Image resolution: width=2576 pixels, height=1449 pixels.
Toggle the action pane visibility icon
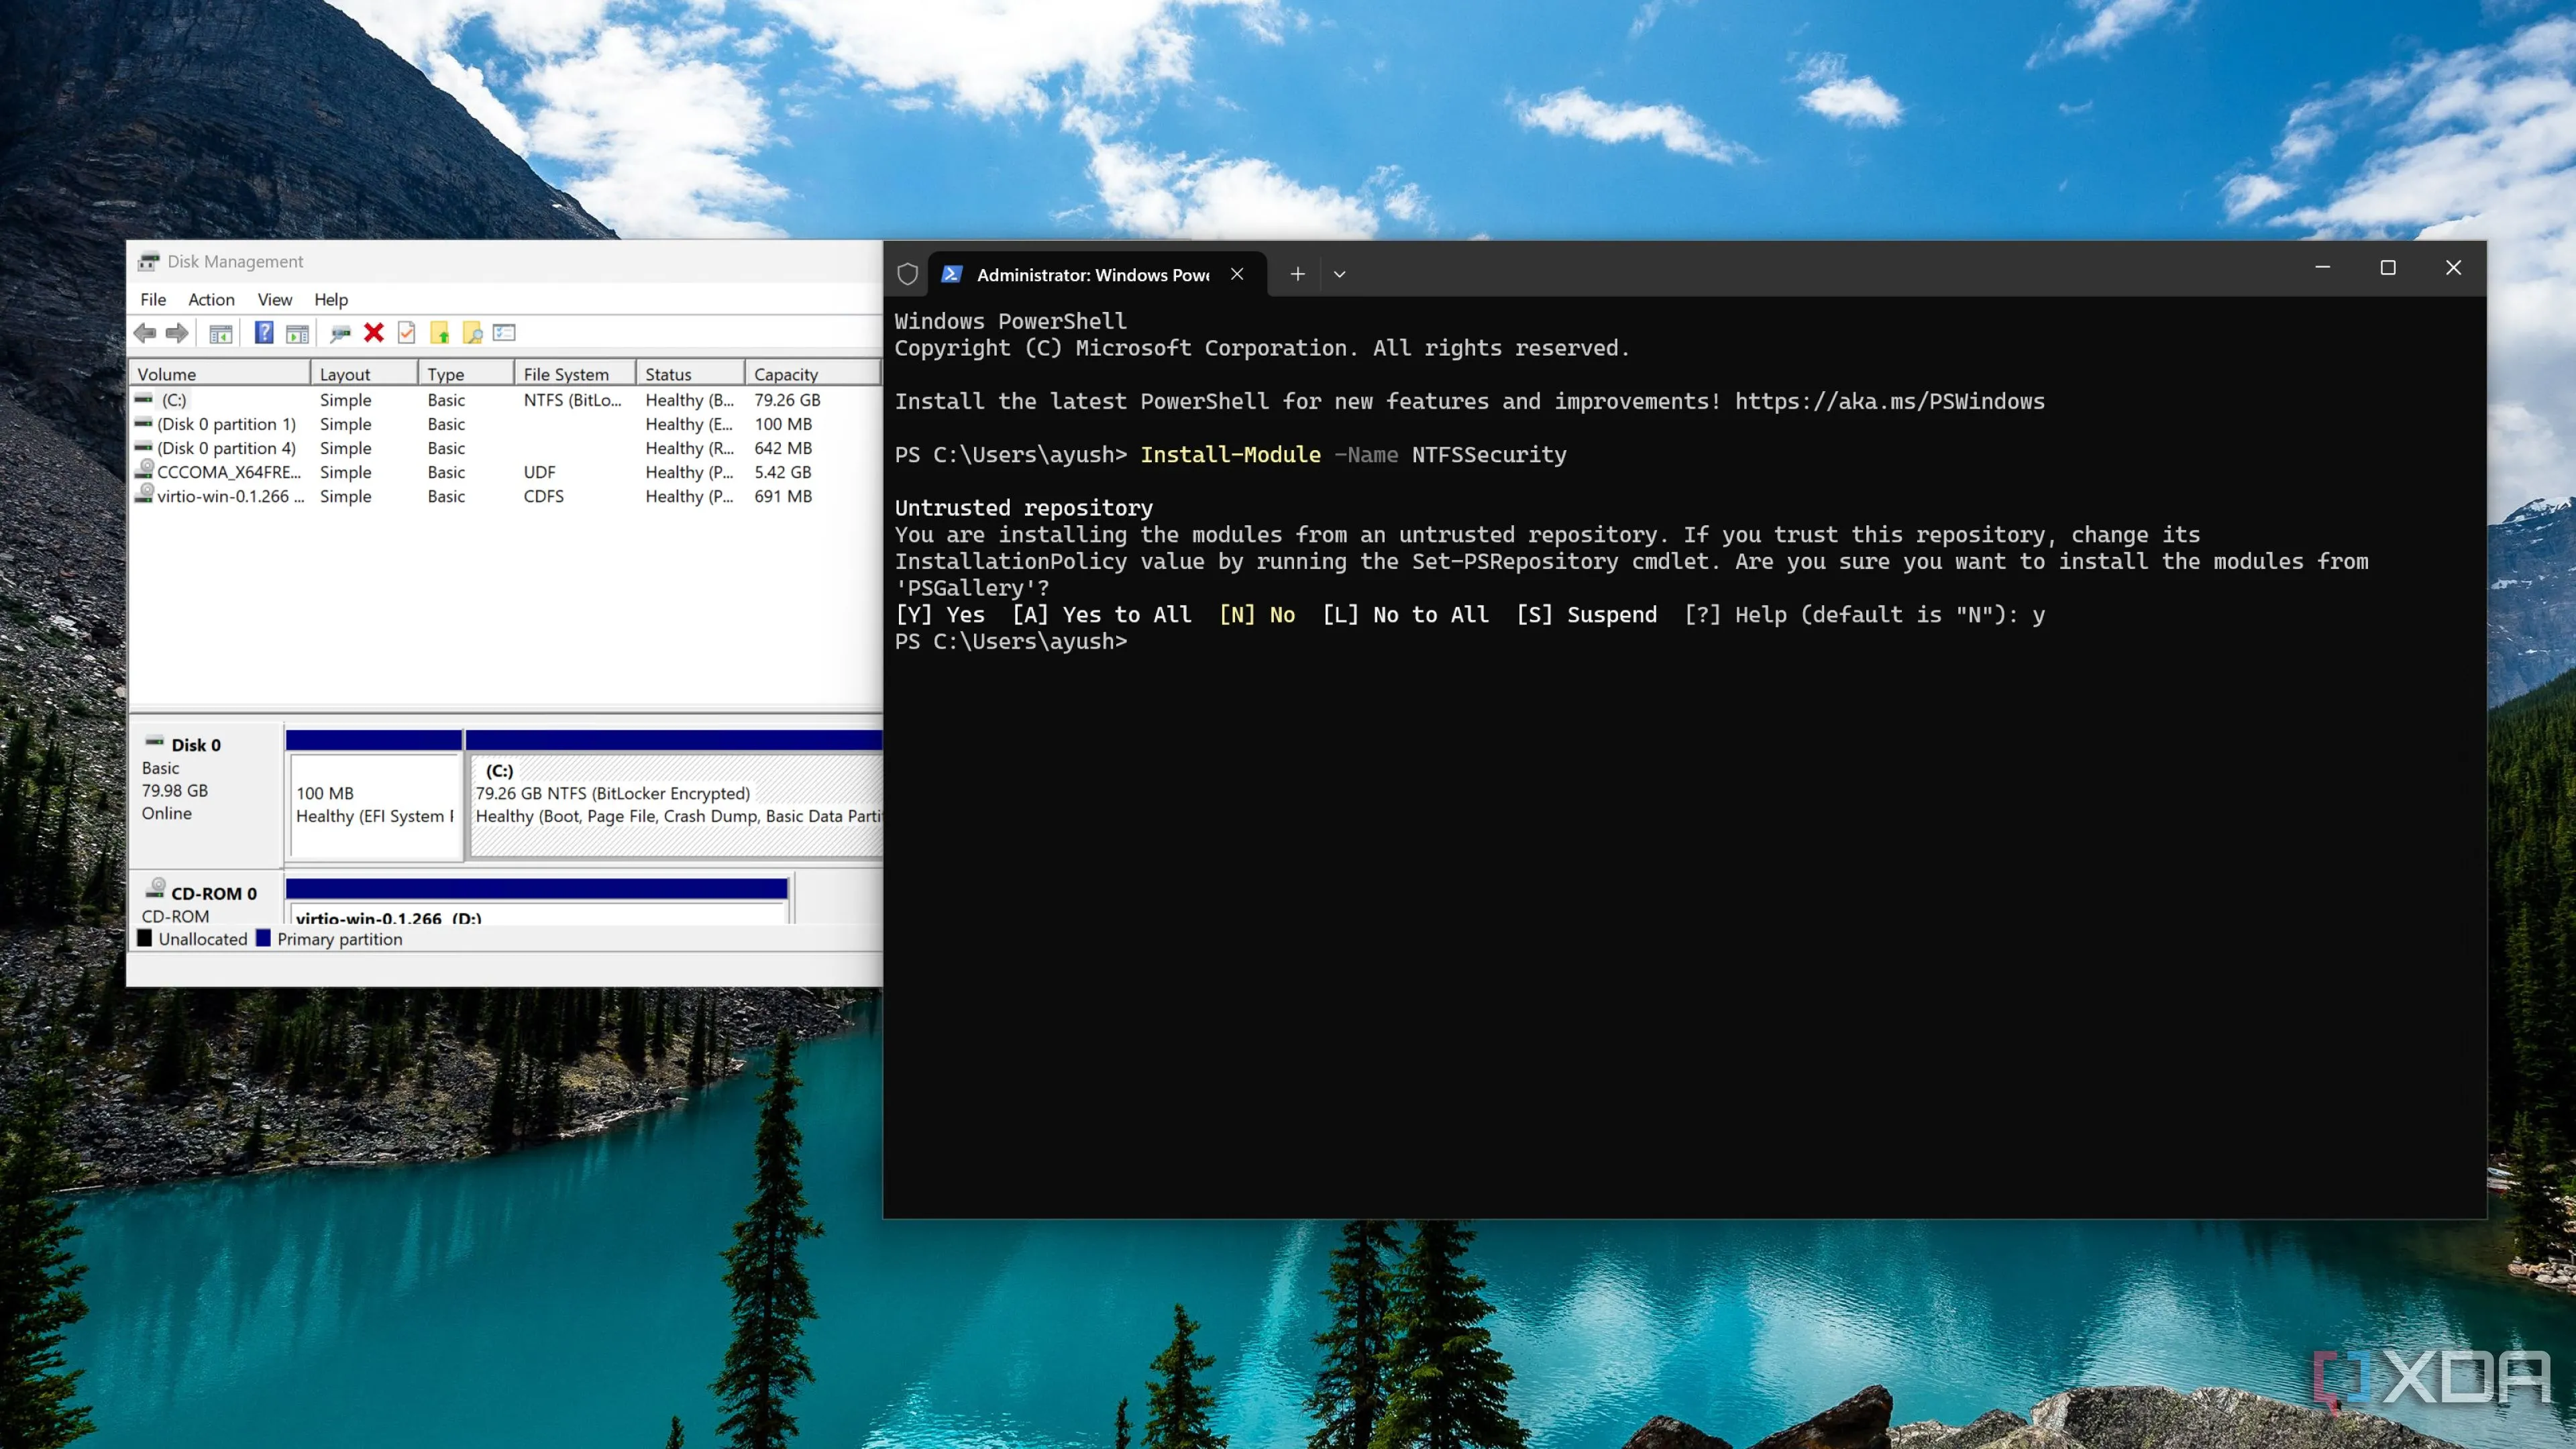(298, 333)
